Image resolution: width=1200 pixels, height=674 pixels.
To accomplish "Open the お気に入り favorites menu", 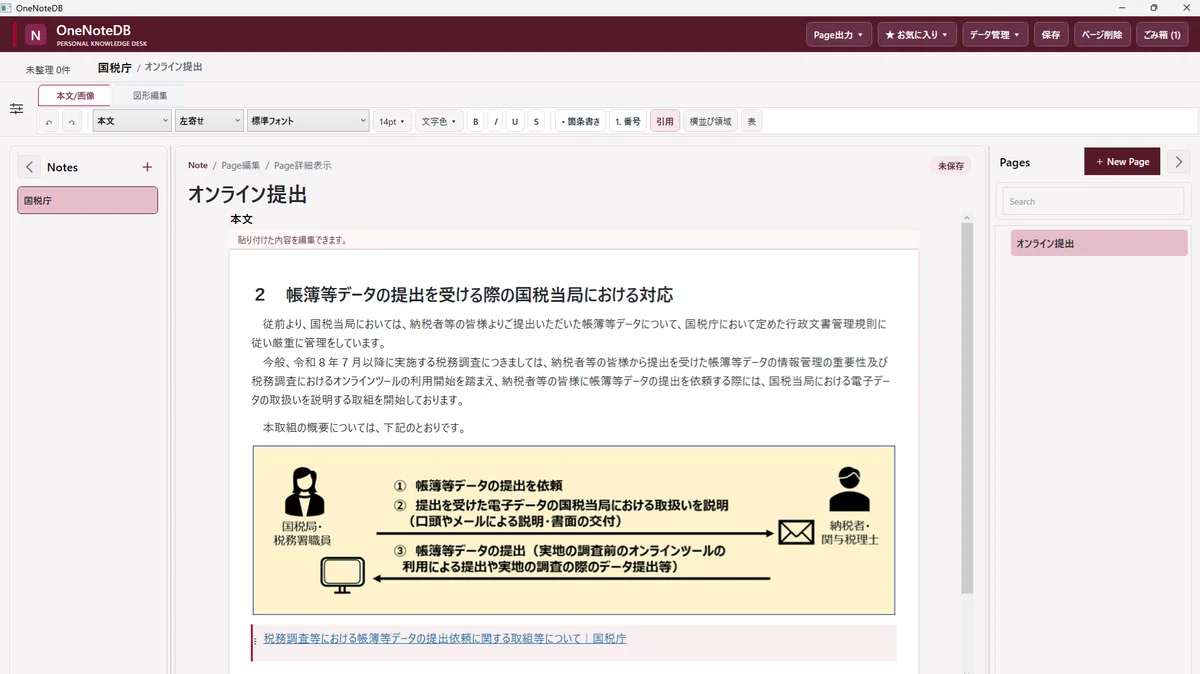I will (917, 35).
